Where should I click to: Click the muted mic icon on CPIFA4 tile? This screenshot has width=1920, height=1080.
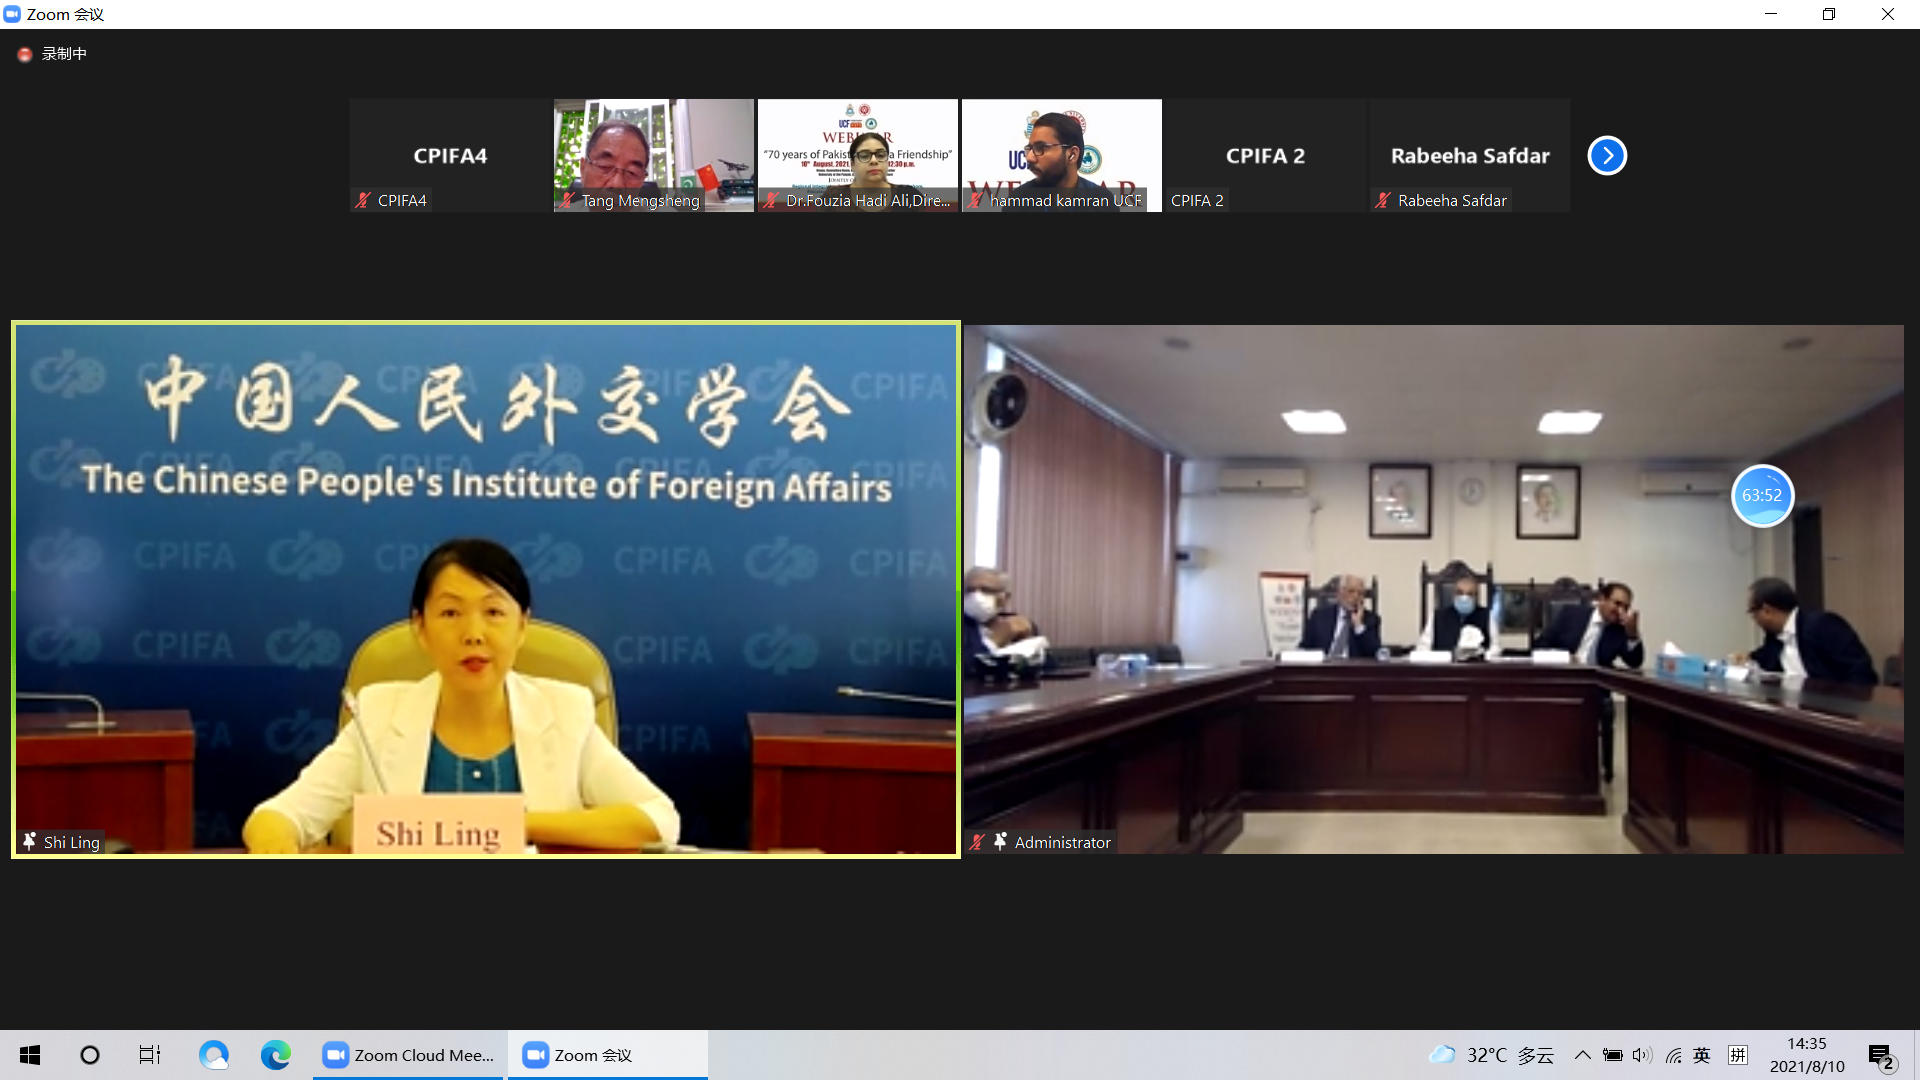point(363,200)
